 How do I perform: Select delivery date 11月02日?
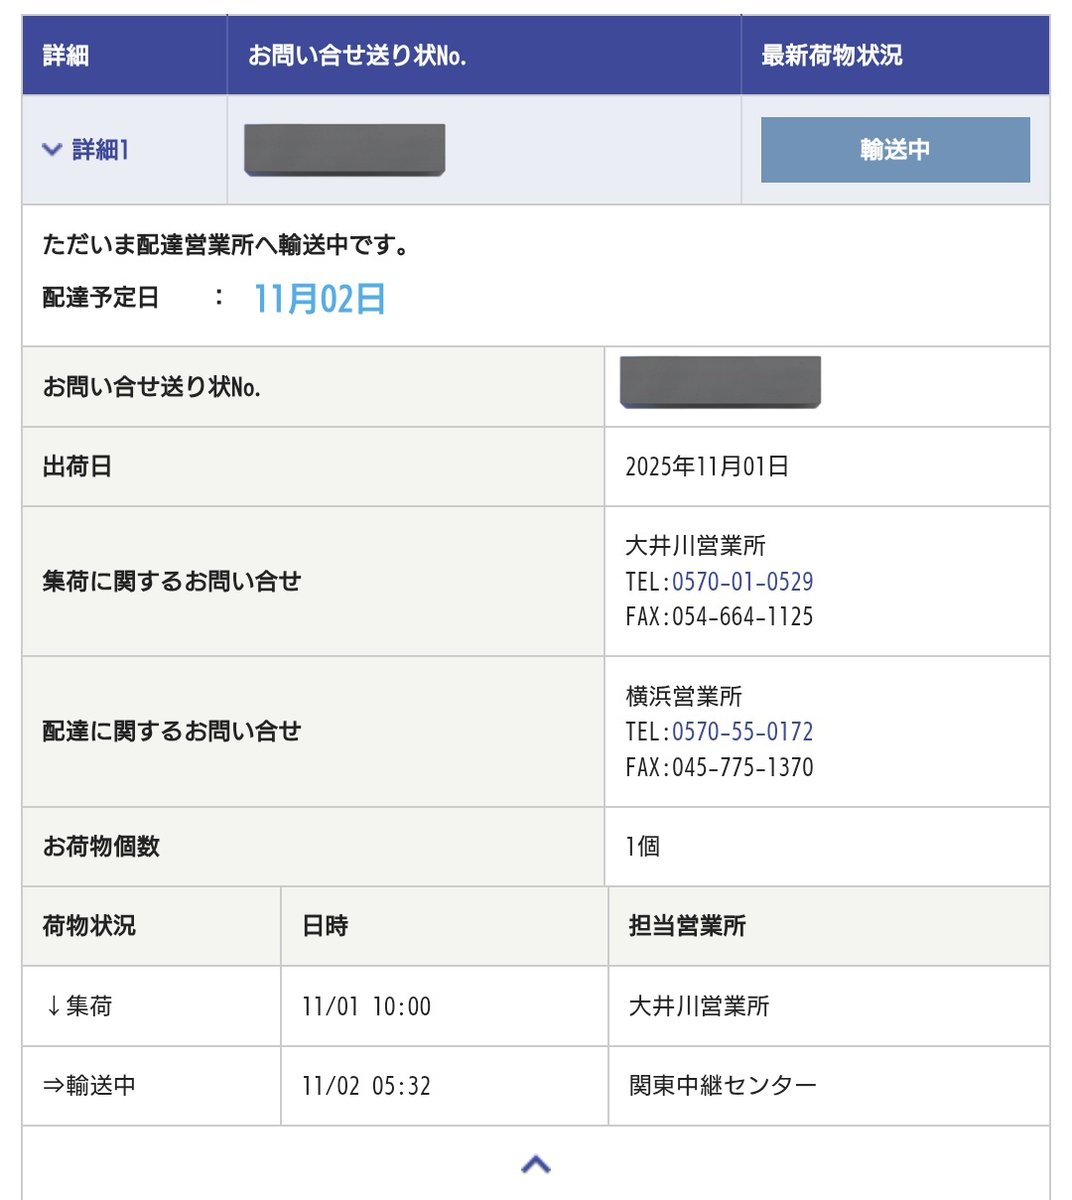[320, 299]
